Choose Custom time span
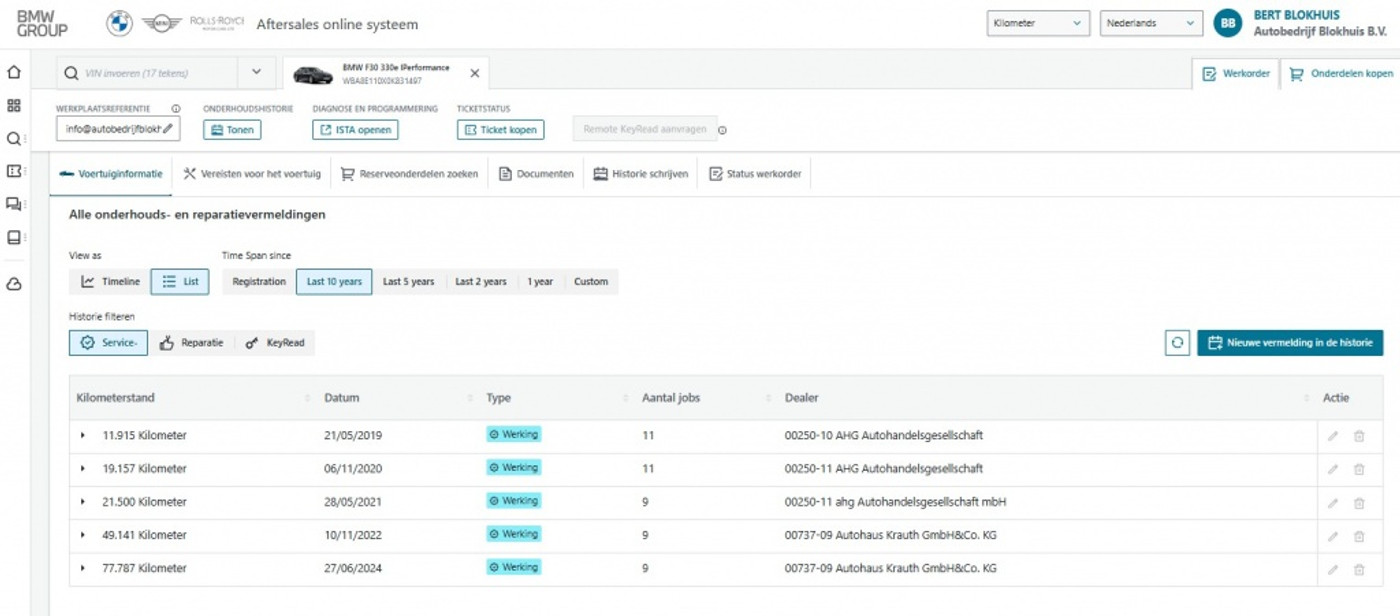The height and width of the screenshot is (616, 1400). (x=591, y=282)
